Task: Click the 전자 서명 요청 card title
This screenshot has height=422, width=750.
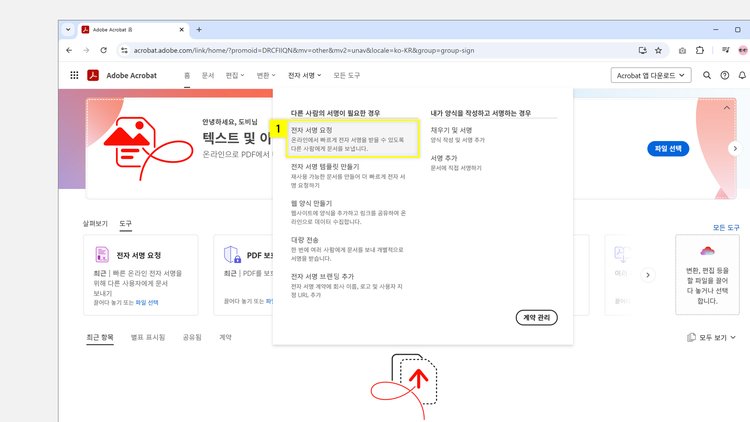Action: (x=139, y=255)
